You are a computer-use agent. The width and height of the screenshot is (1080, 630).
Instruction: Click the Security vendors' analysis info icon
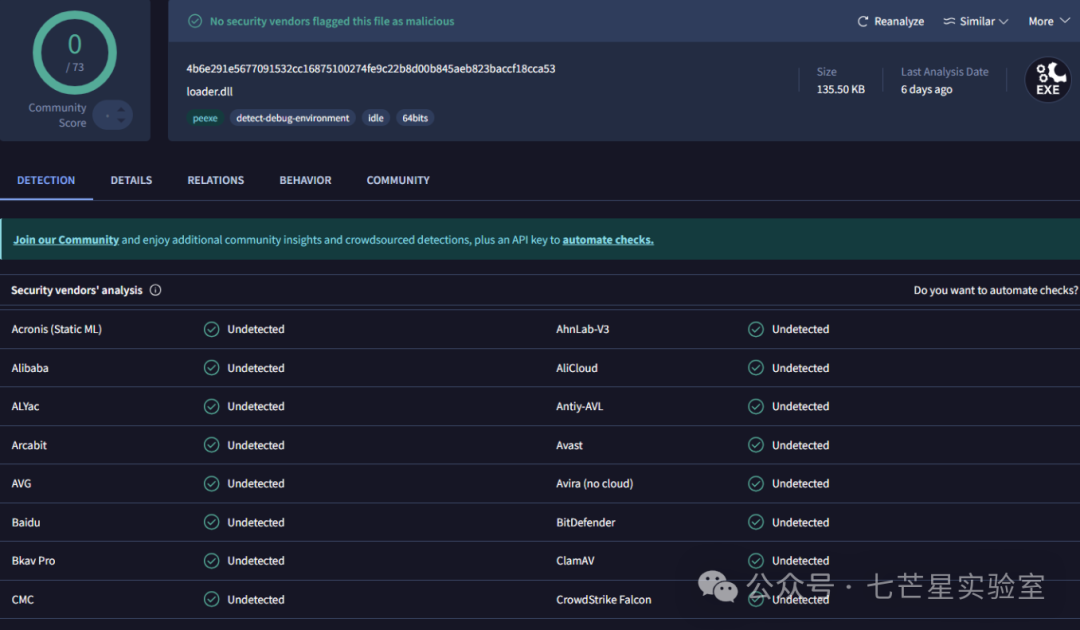pyautogui.click(x=156, y=290)
